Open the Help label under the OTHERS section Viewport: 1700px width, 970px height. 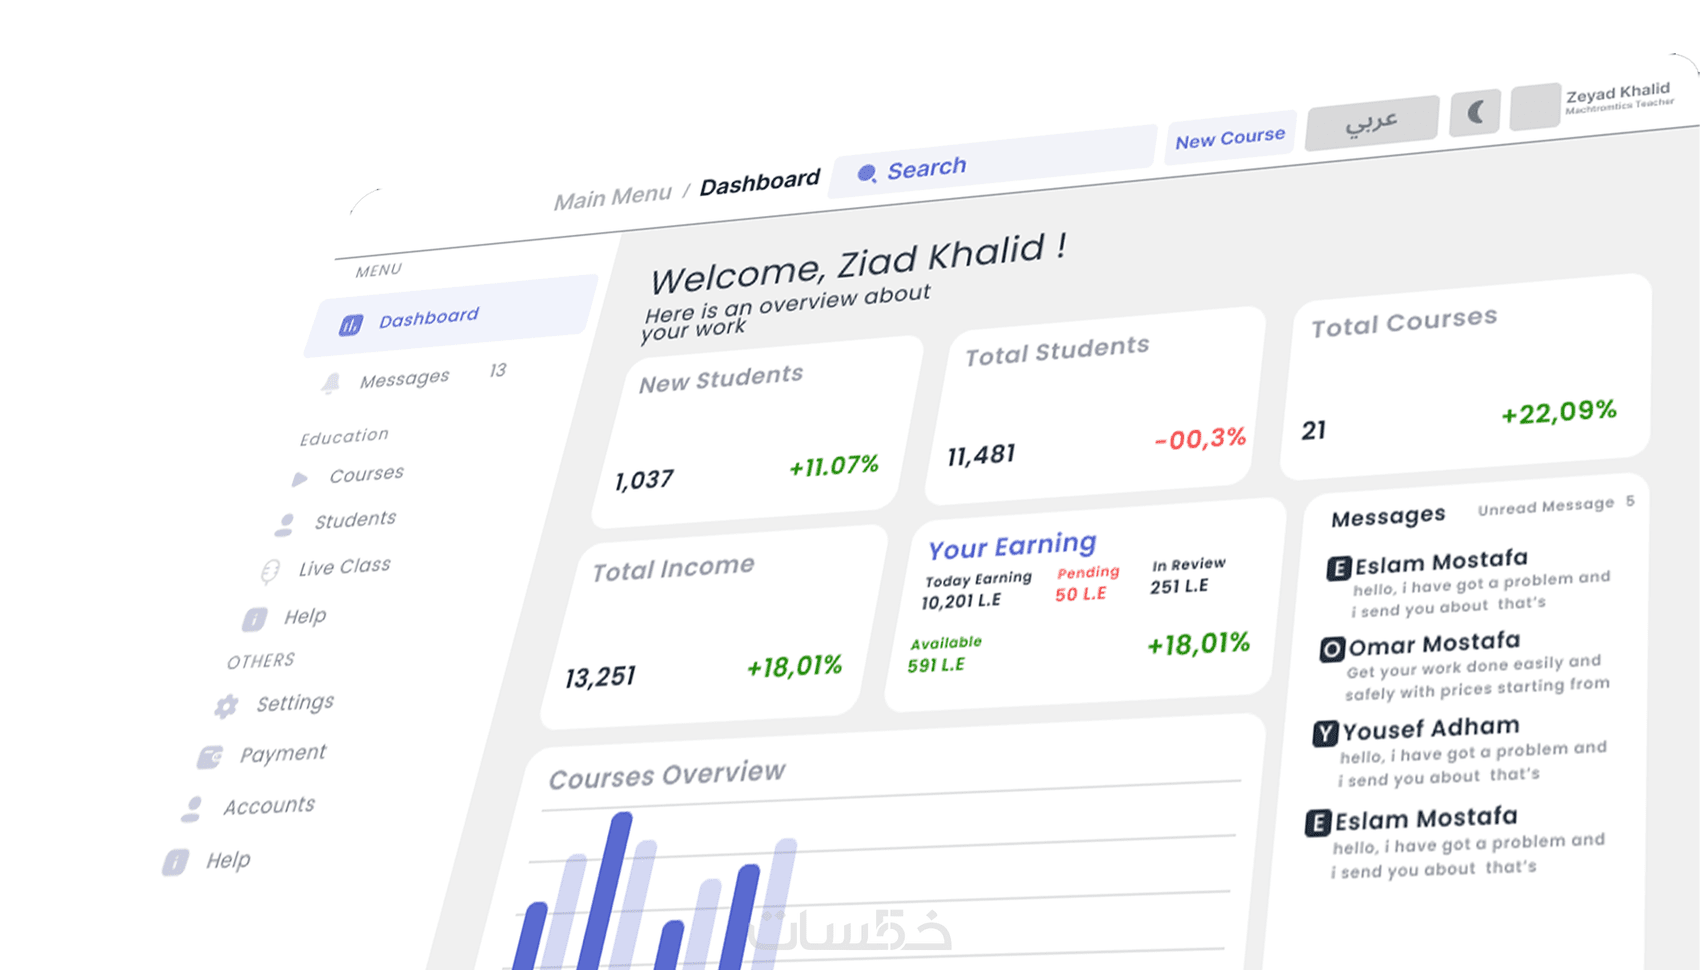point(228,860)
